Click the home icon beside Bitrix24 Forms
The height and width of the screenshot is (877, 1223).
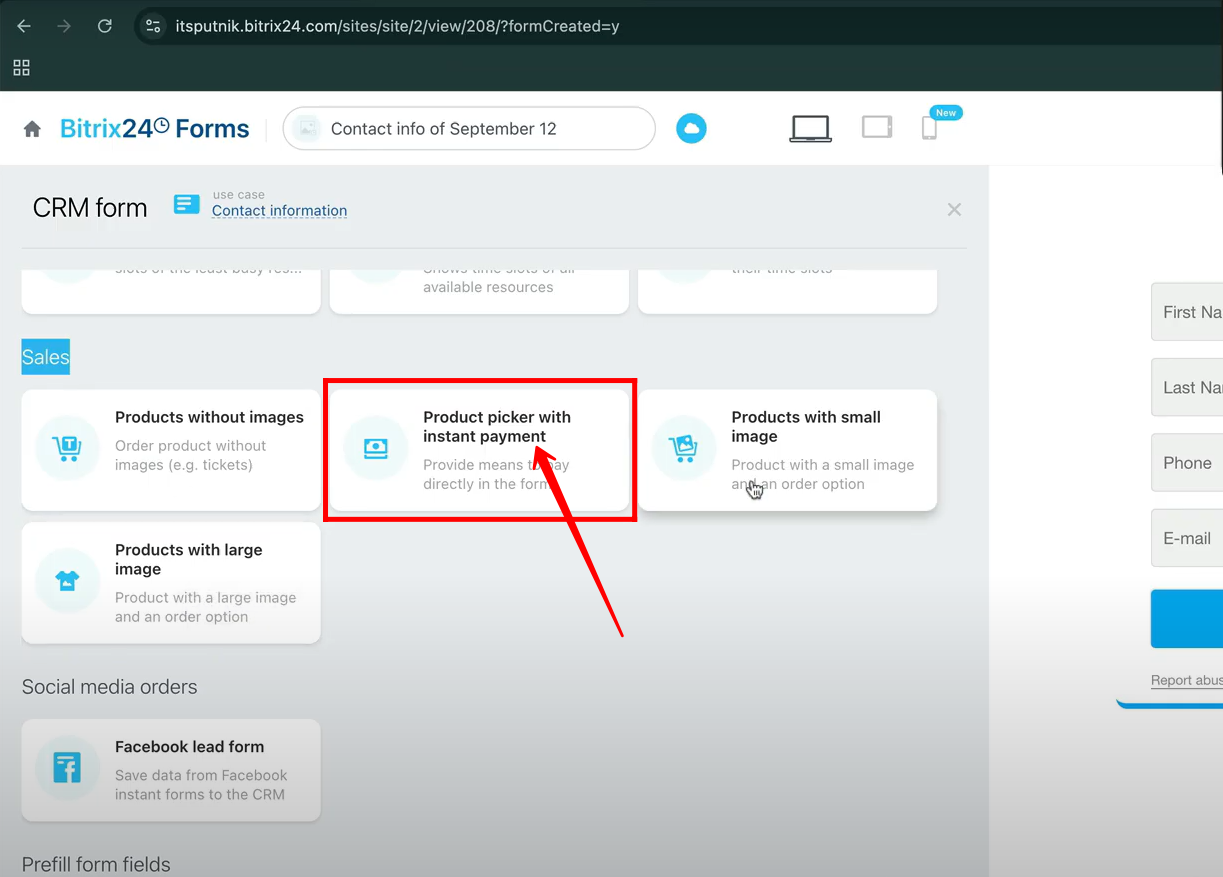[x=32, y=129]
